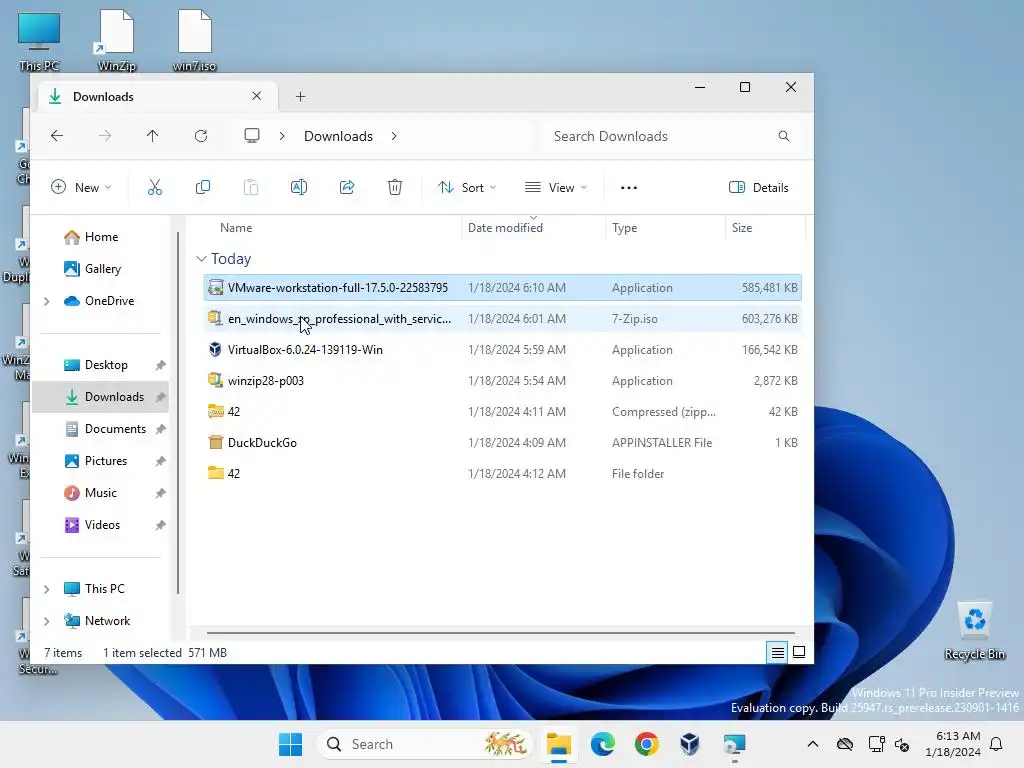Add a new Explorer tab
Image resolution: width=1024 pixels, height=768 pixels.
click(300, 97)
